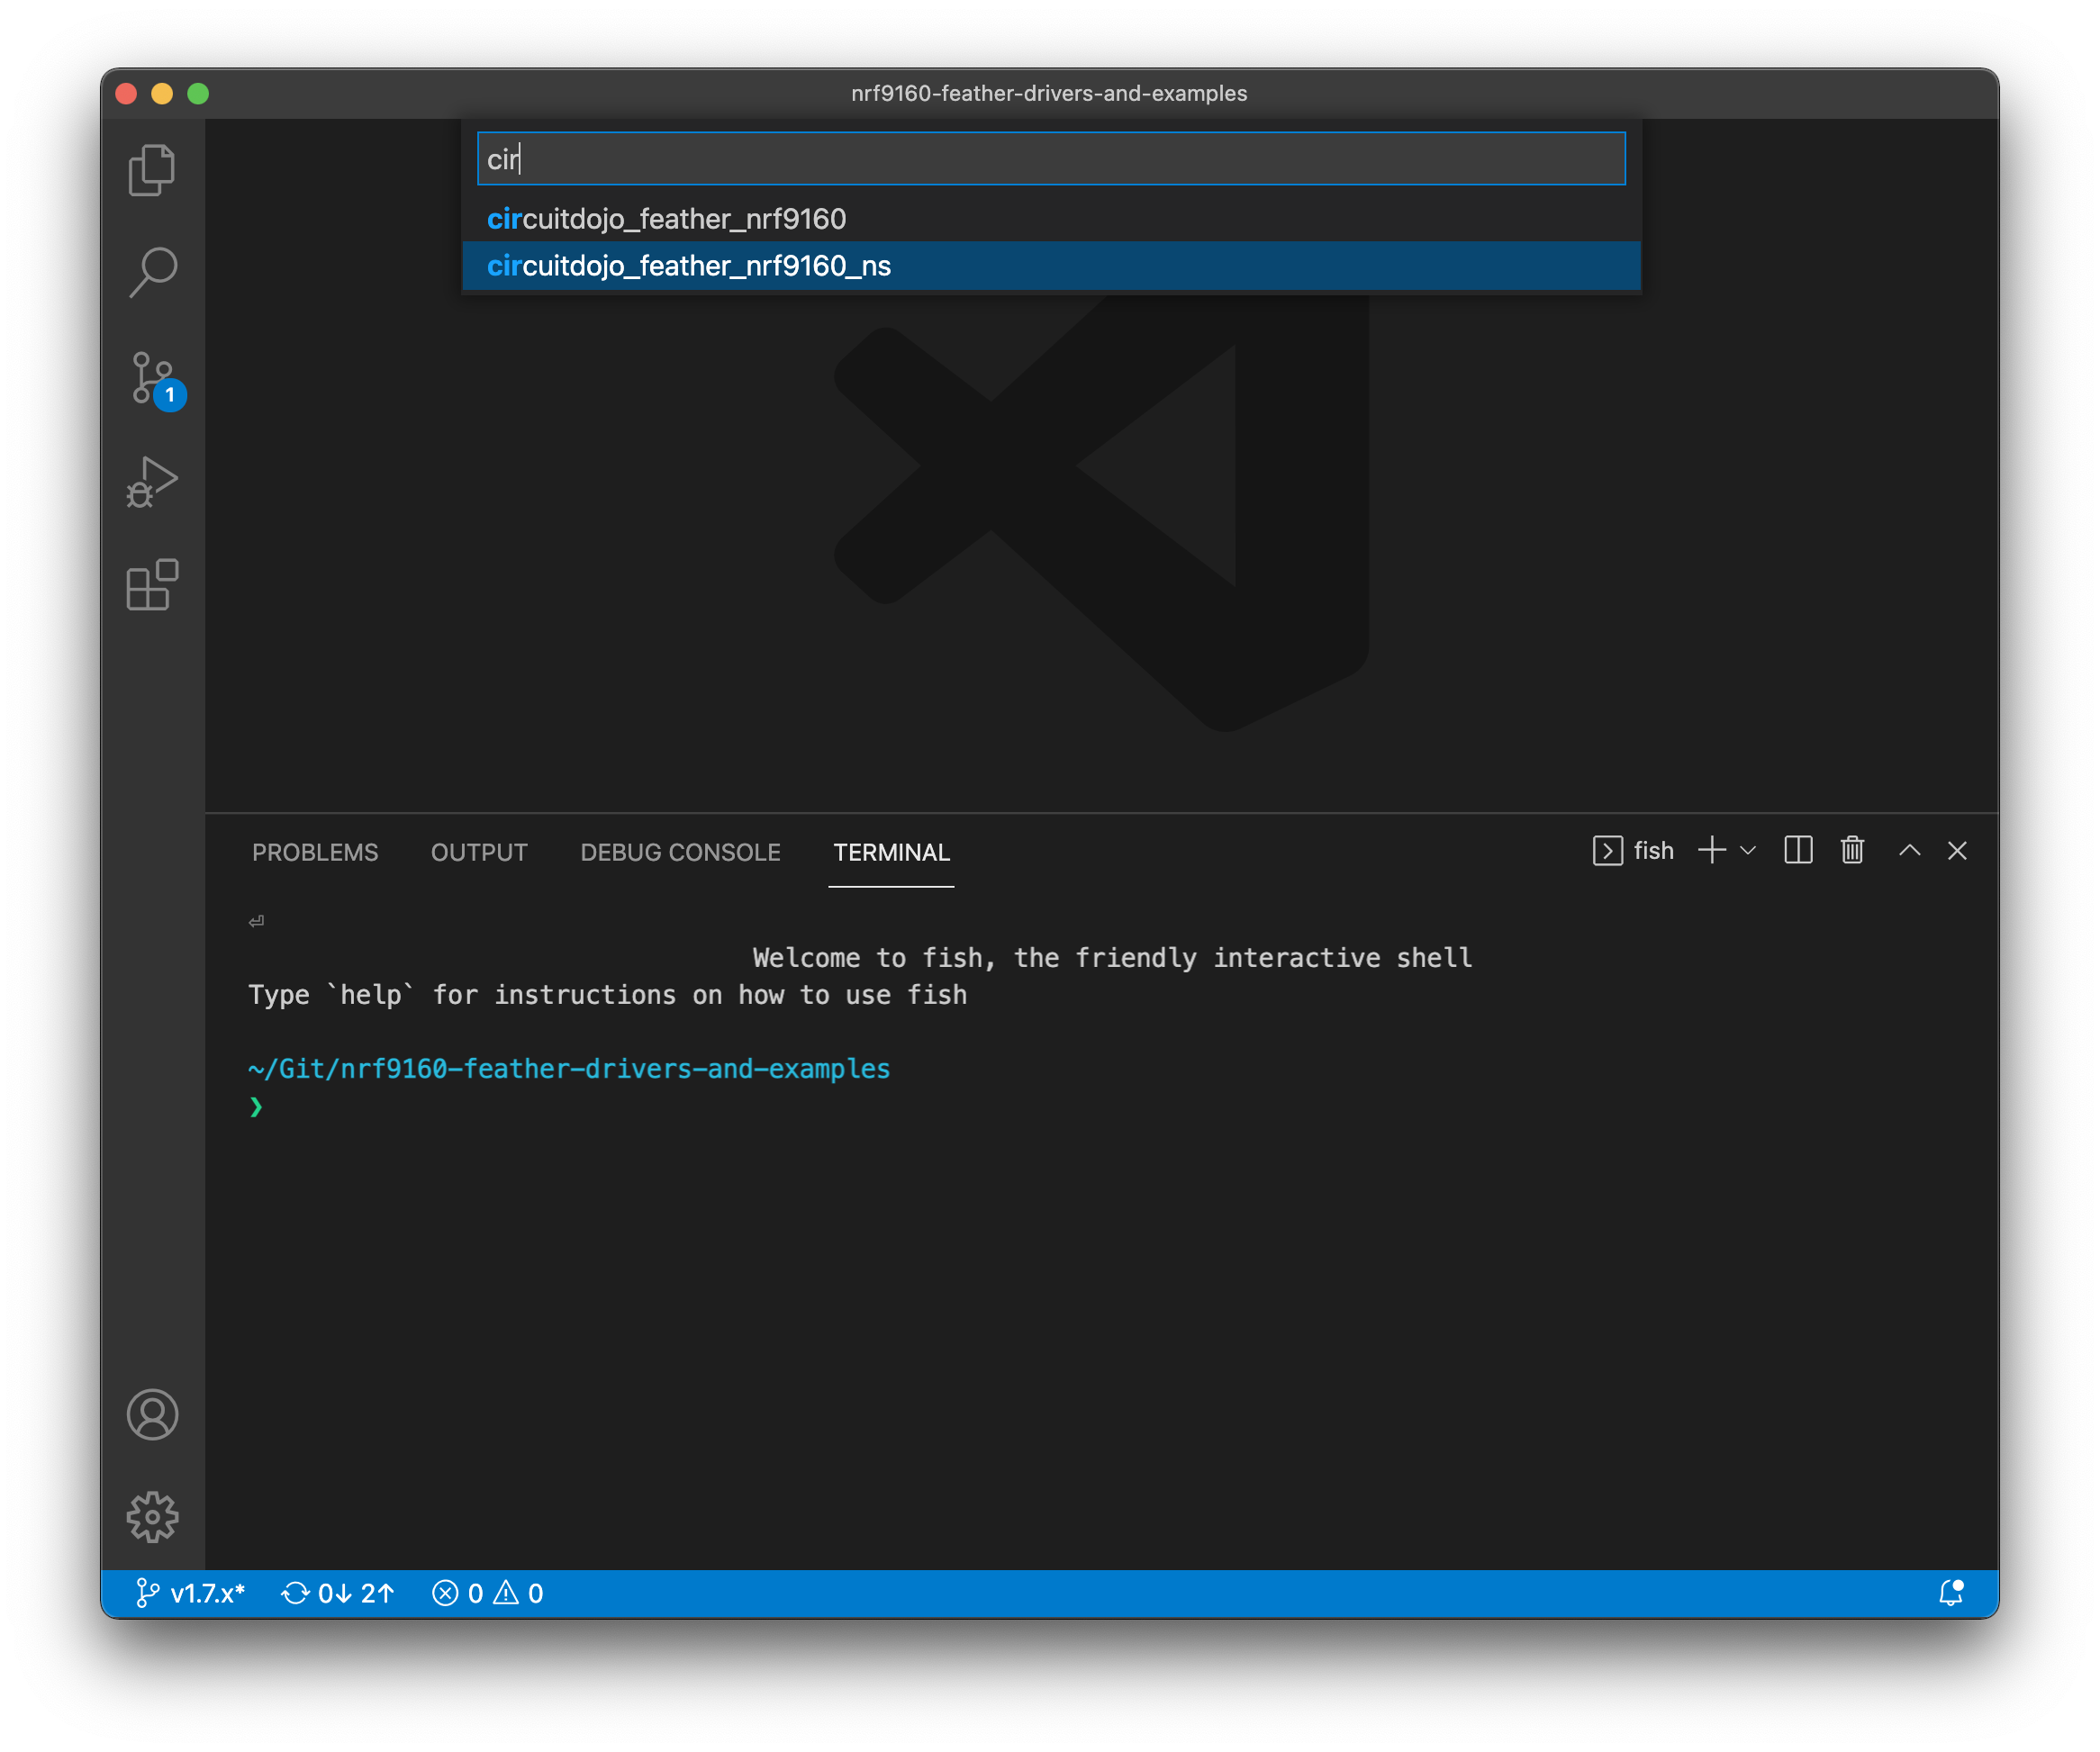The width and height of the screenshot is (2100, 1752).
Task: Open Run and Debug view
Action: coord(152,482)
